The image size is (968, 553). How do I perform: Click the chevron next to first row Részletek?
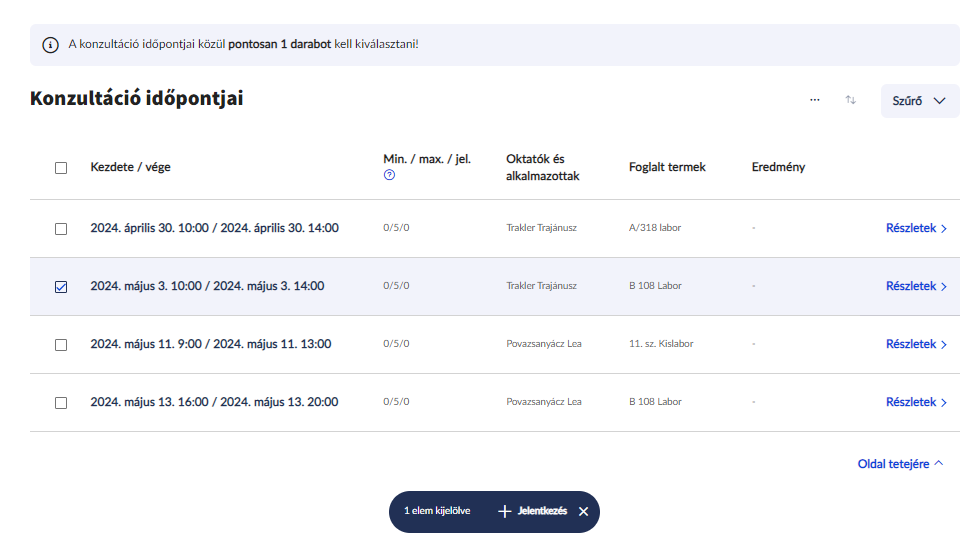[944, 228]
